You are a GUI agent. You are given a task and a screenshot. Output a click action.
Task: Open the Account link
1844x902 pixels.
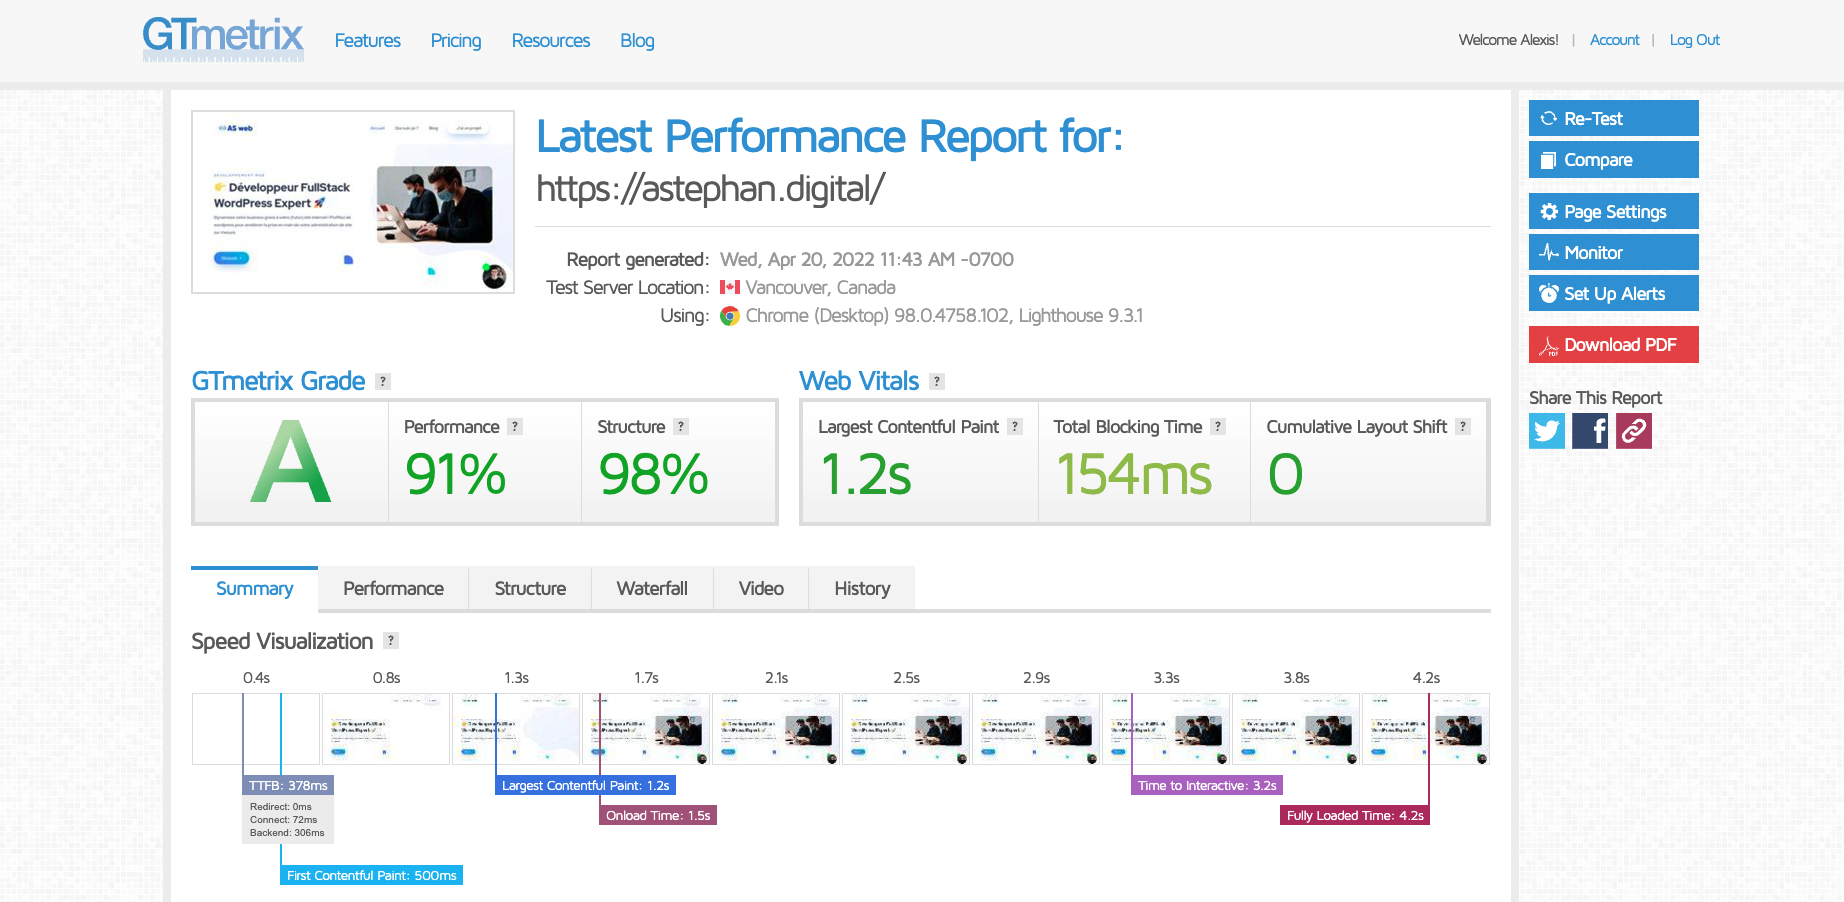pos(1615,40)
